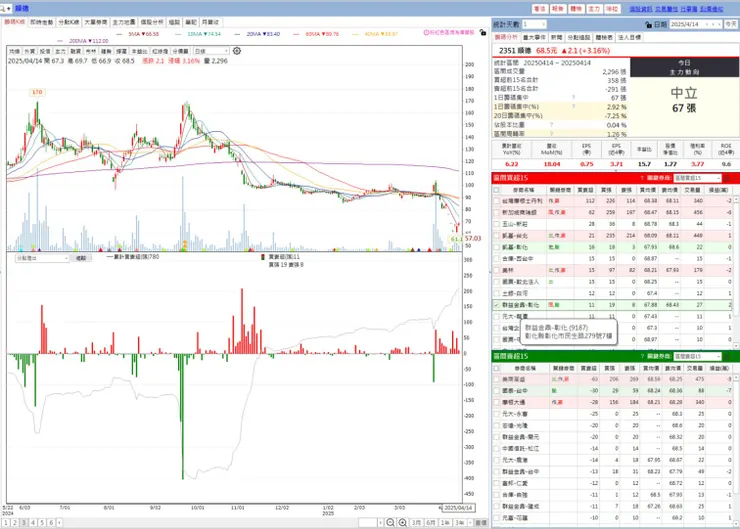Switch to the 分點K線 tab

pos(68,22)
